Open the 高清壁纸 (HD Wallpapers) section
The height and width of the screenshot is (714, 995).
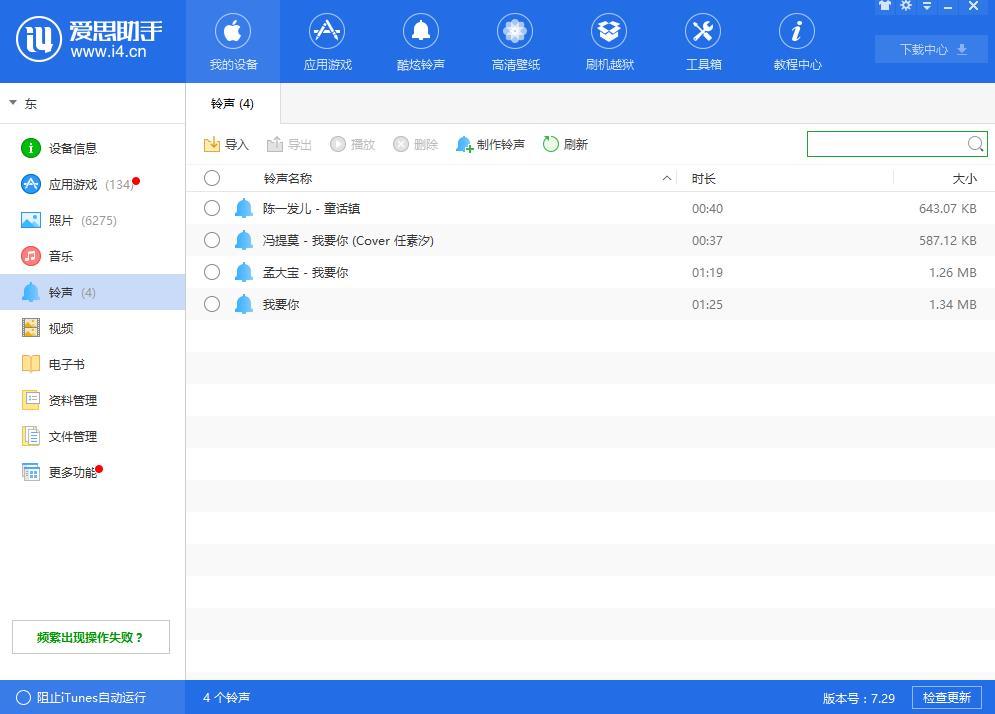(514, 40)
